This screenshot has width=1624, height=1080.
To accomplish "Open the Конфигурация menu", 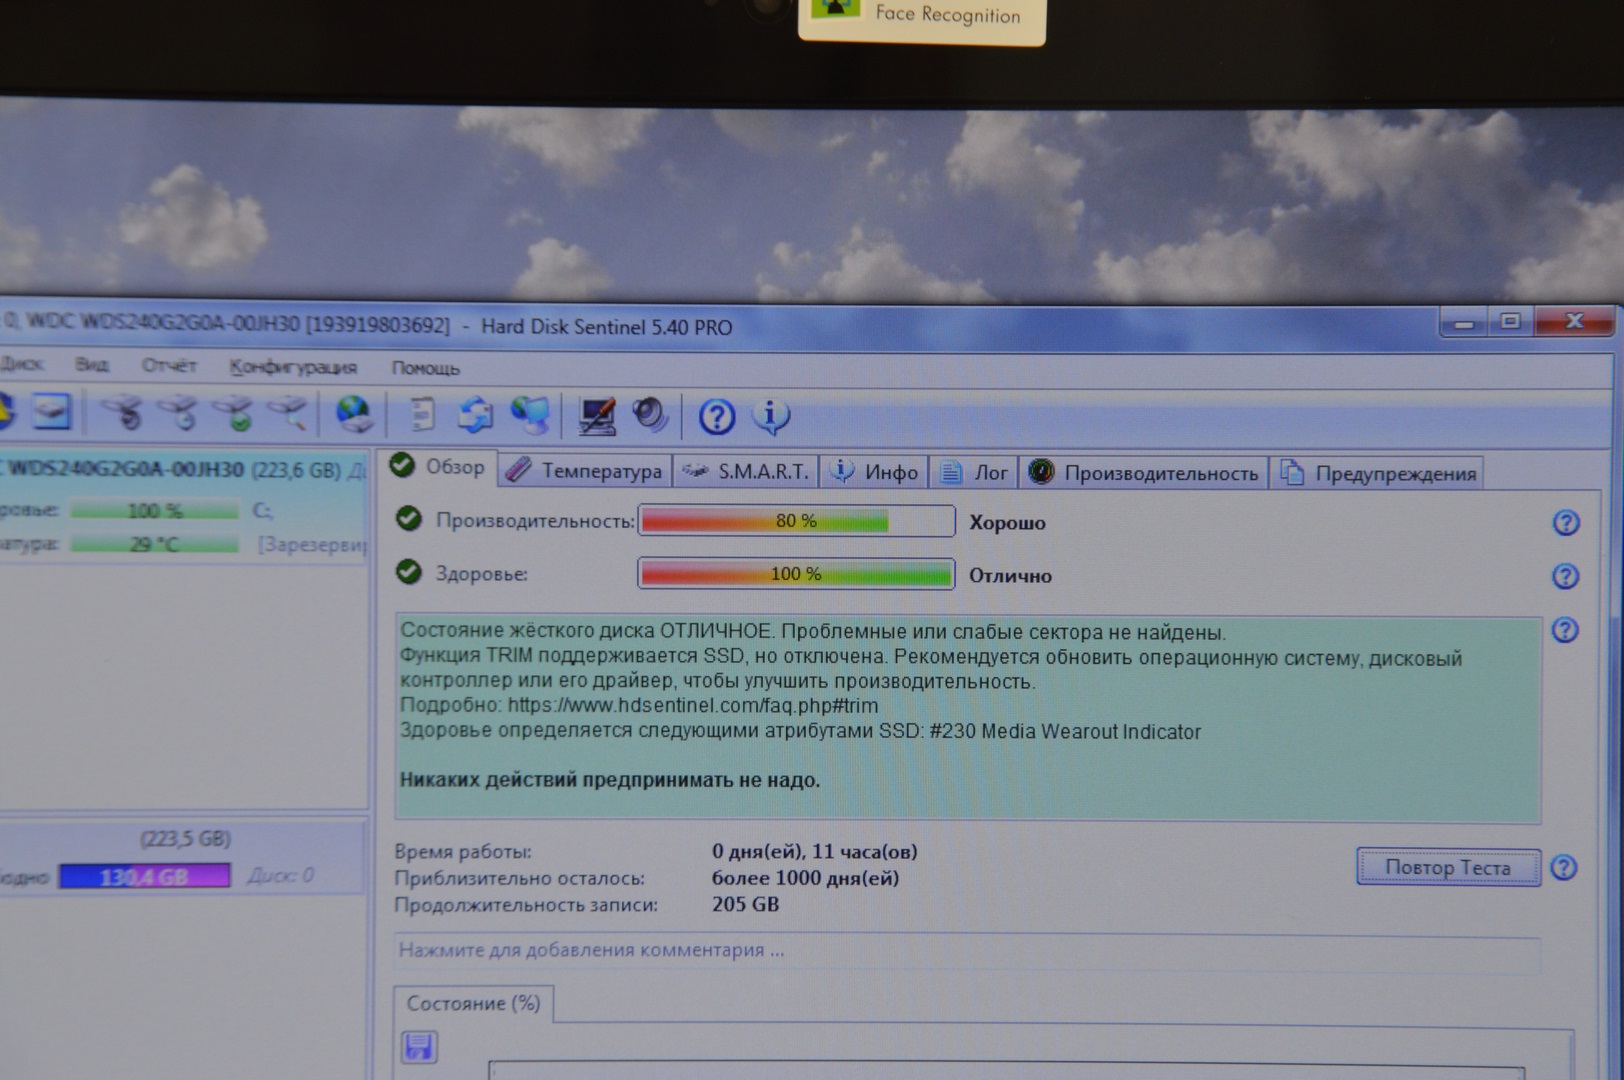I will point(293,367).
